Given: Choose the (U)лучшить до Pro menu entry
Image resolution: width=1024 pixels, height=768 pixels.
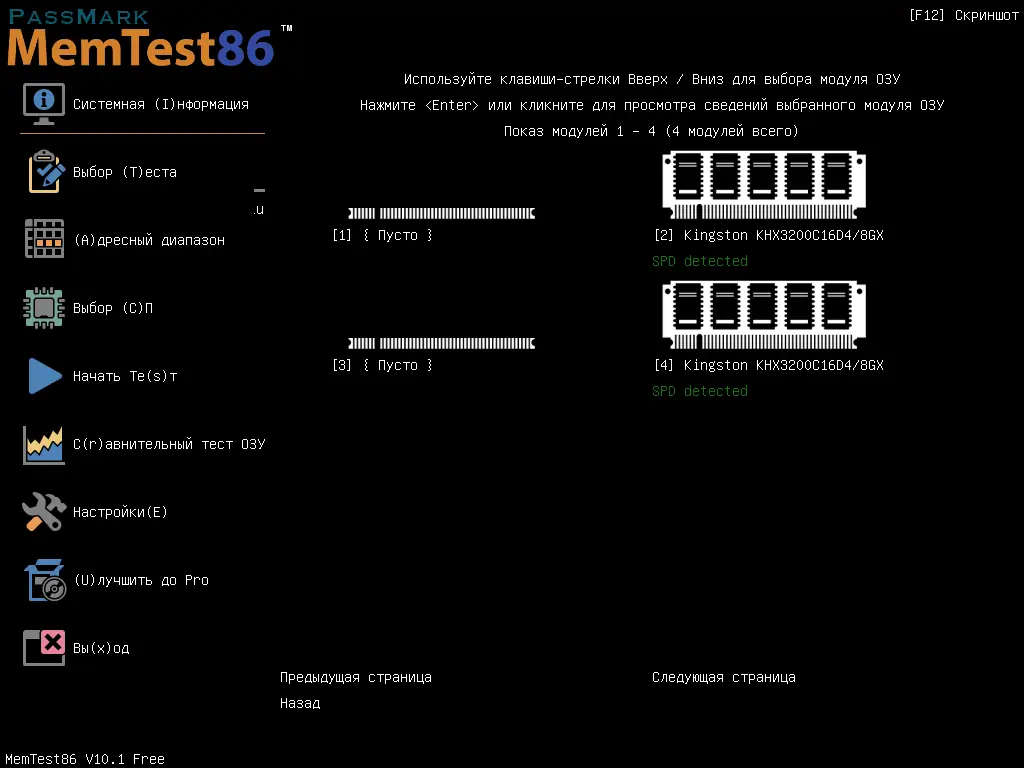Looking at the screenshot, I should point(141,580).
